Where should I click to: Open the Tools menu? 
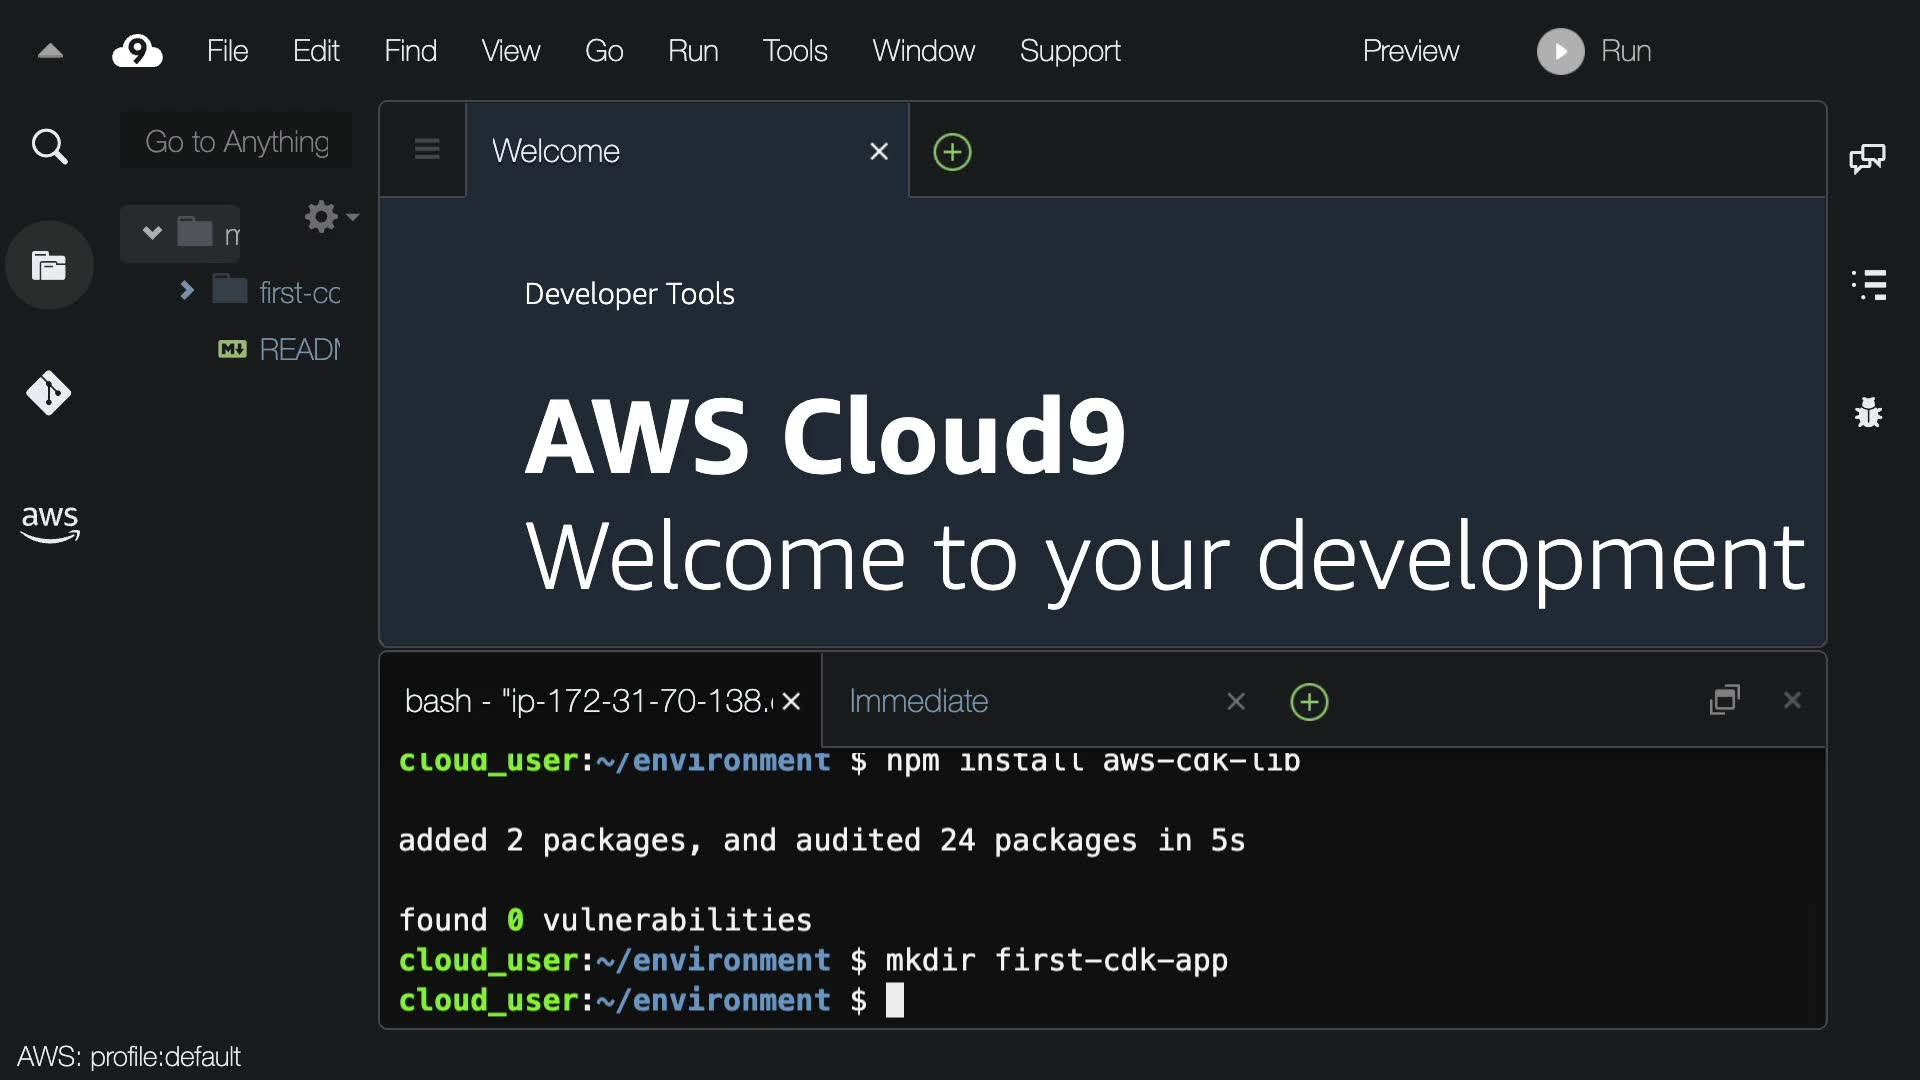[x=794, y=51]
